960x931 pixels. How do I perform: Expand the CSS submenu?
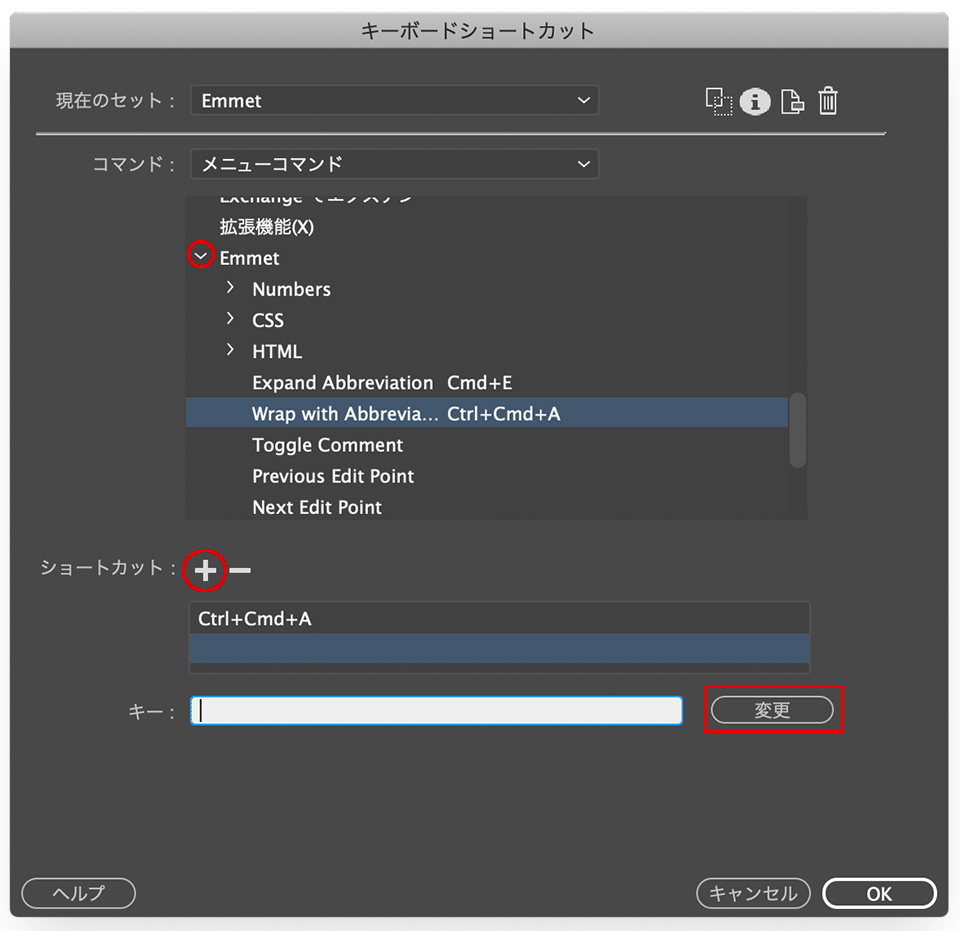231,319
